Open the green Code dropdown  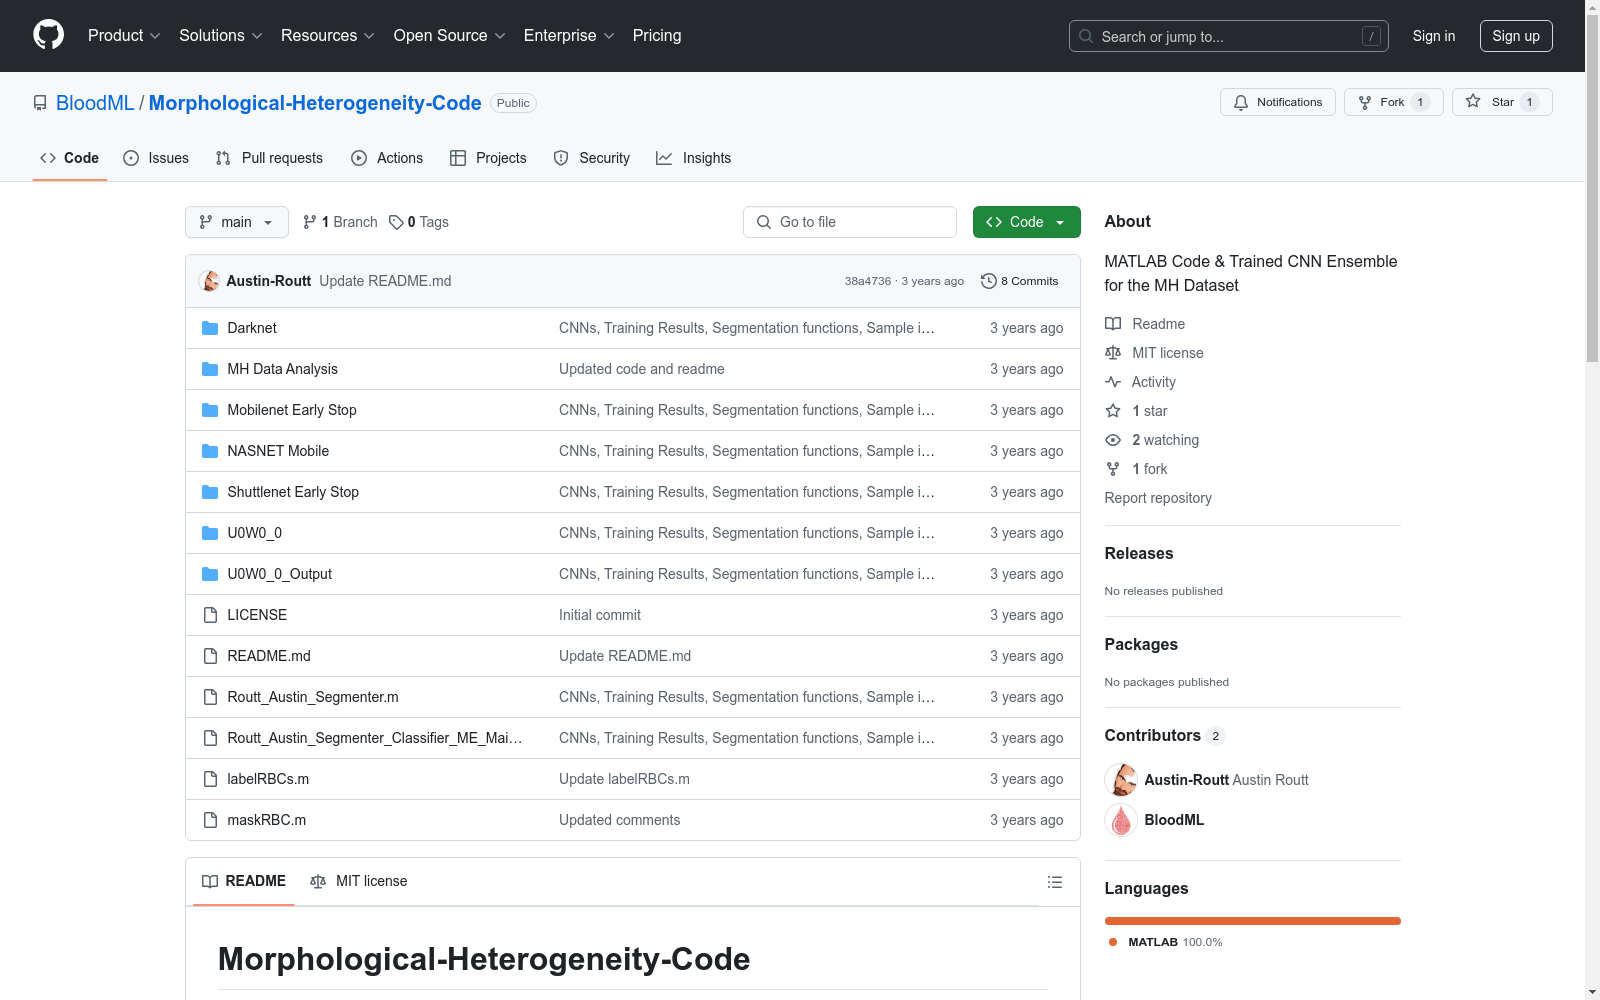[x=1026, y=222]
